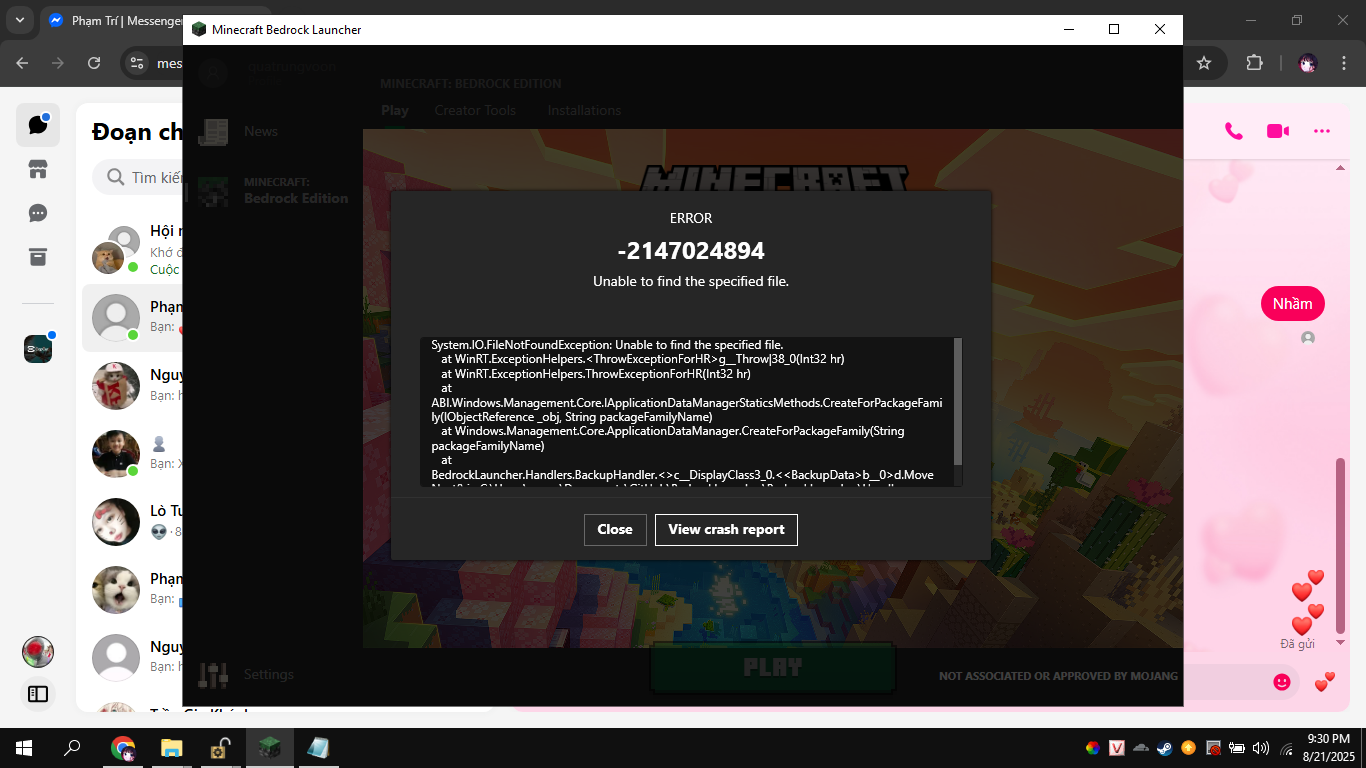Open Chrome profile avatar
This screenshot has width=1366, height=768.
(x=1307, y=63)
